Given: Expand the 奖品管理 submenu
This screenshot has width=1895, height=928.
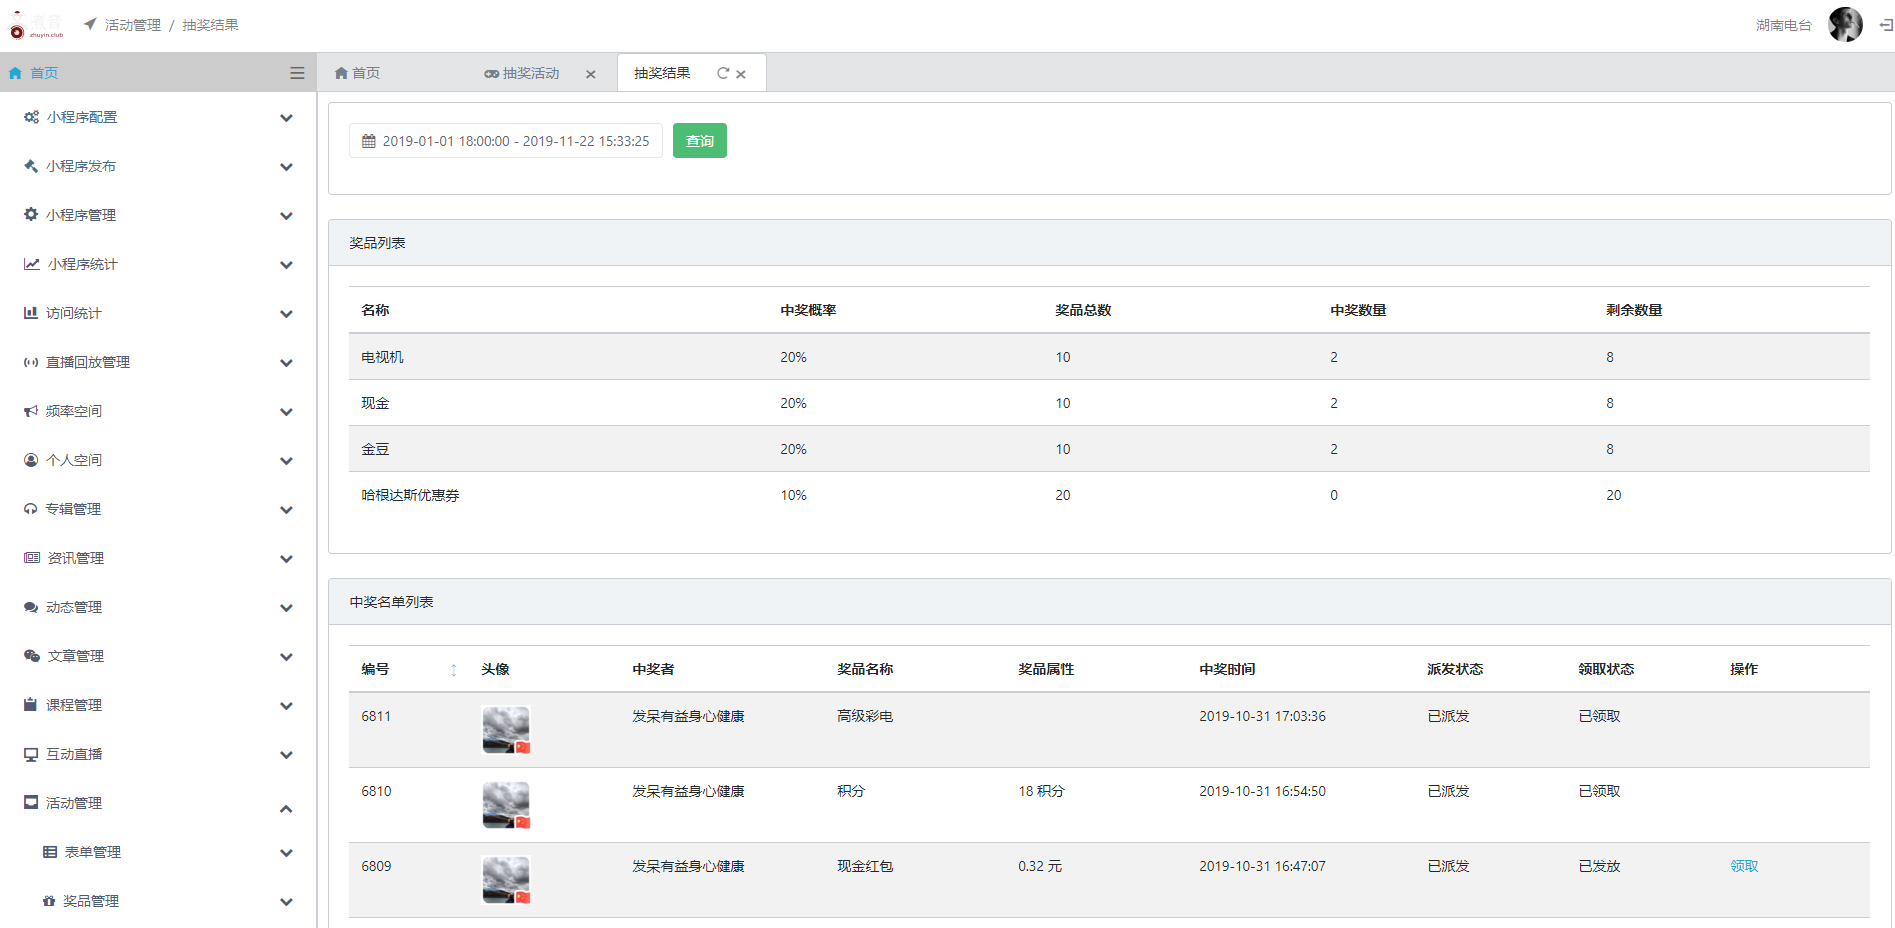Looking at the screenshot, I should pyautogui.click(x=286, y=902).
